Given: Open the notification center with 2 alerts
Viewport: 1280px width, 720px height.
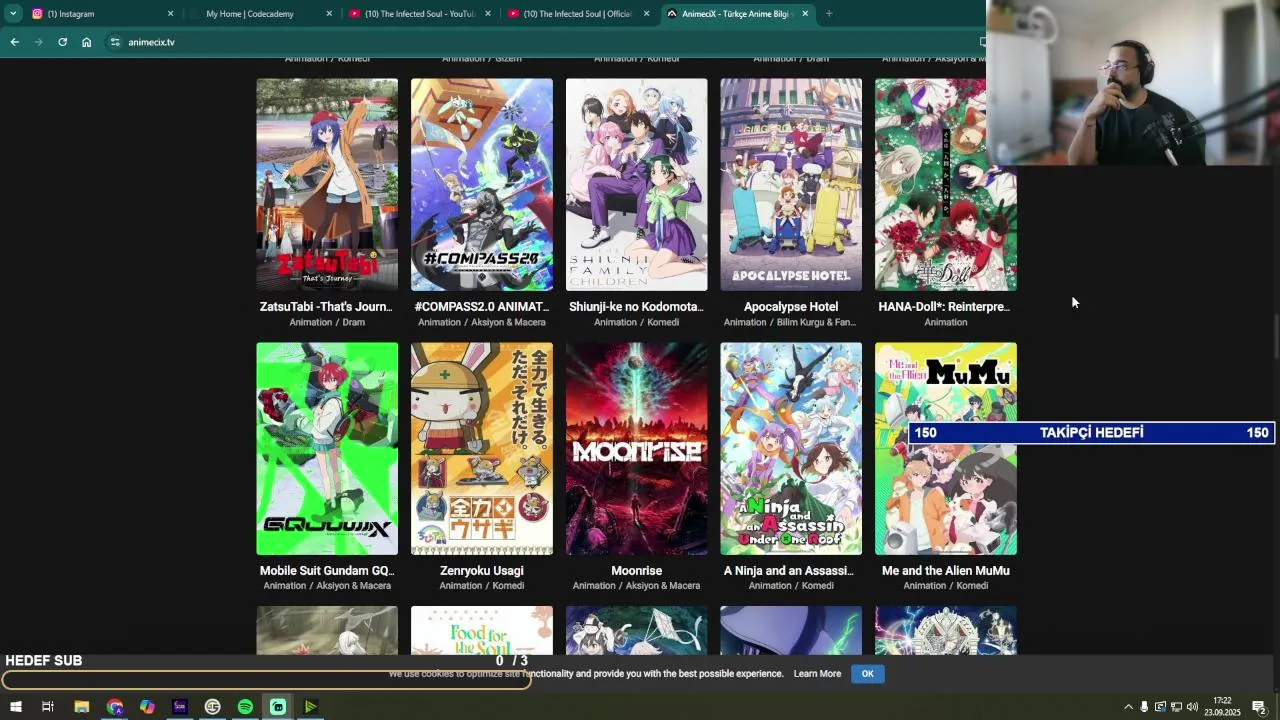Looking at the screenshot, I should [1260, 707].
